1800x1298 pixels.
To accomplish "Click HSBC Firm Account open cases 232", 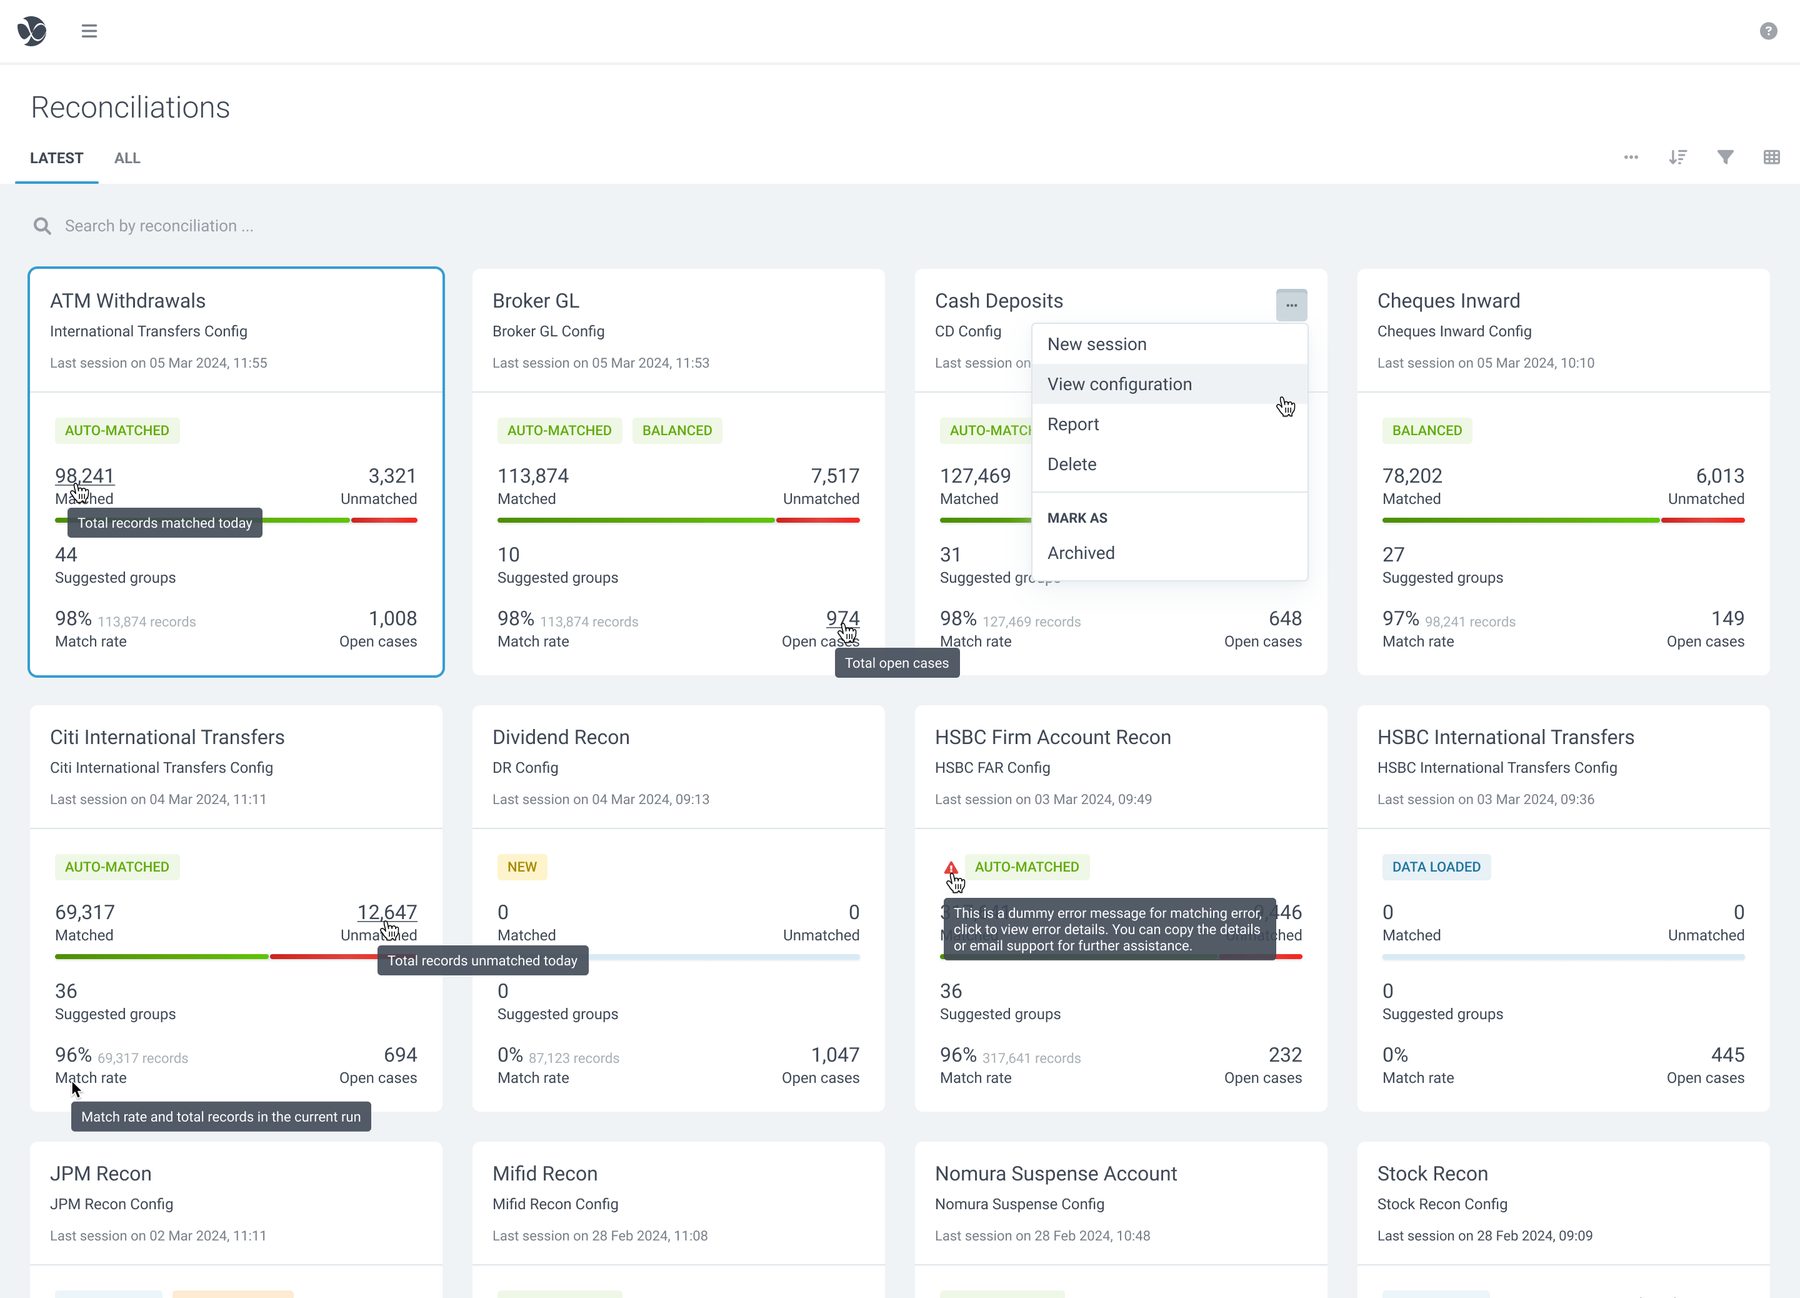I will 1285,1055.
